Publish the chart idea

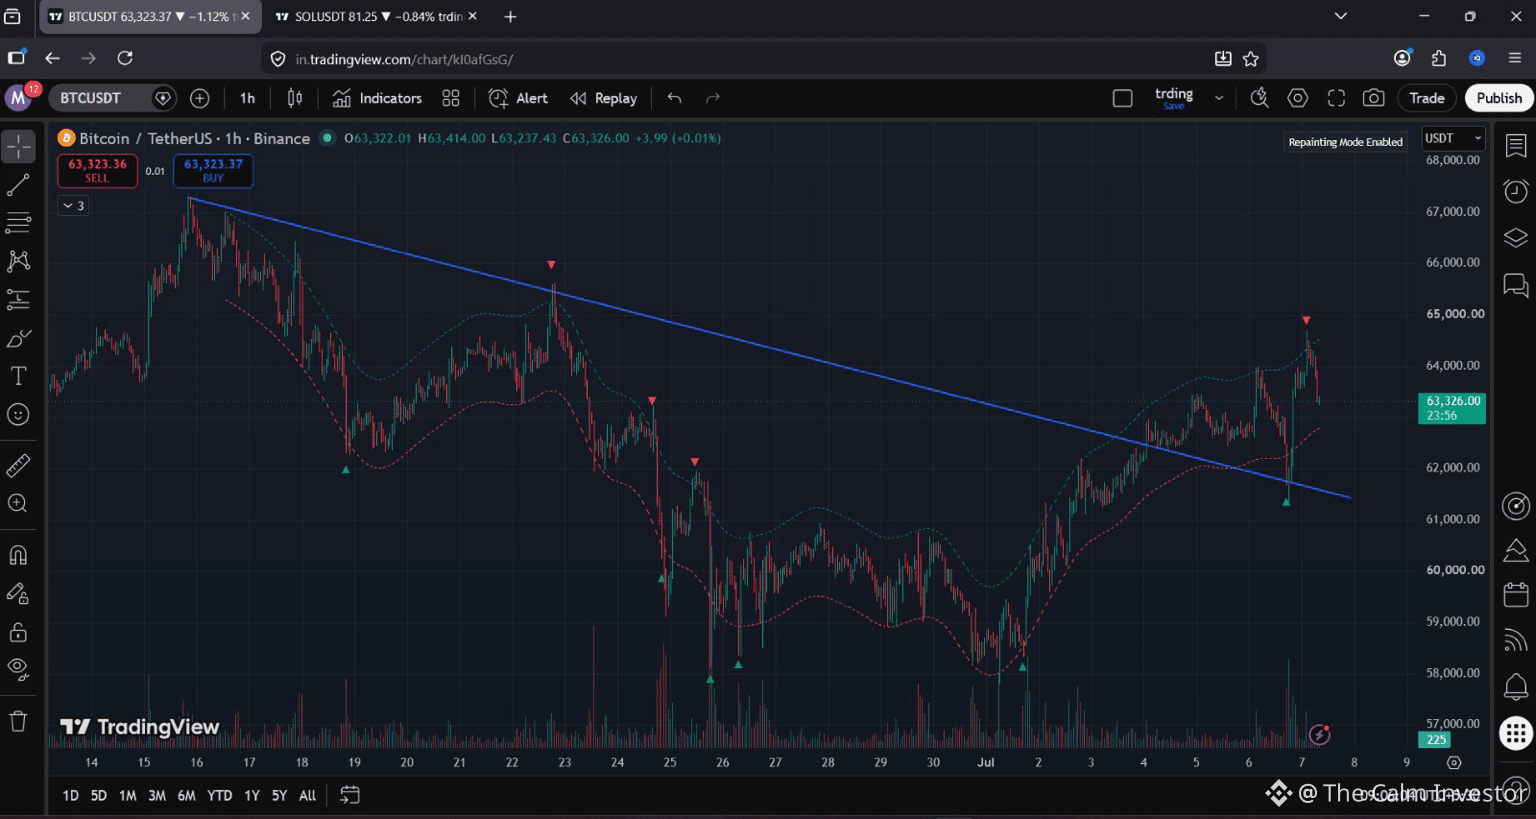[1499, 98]
